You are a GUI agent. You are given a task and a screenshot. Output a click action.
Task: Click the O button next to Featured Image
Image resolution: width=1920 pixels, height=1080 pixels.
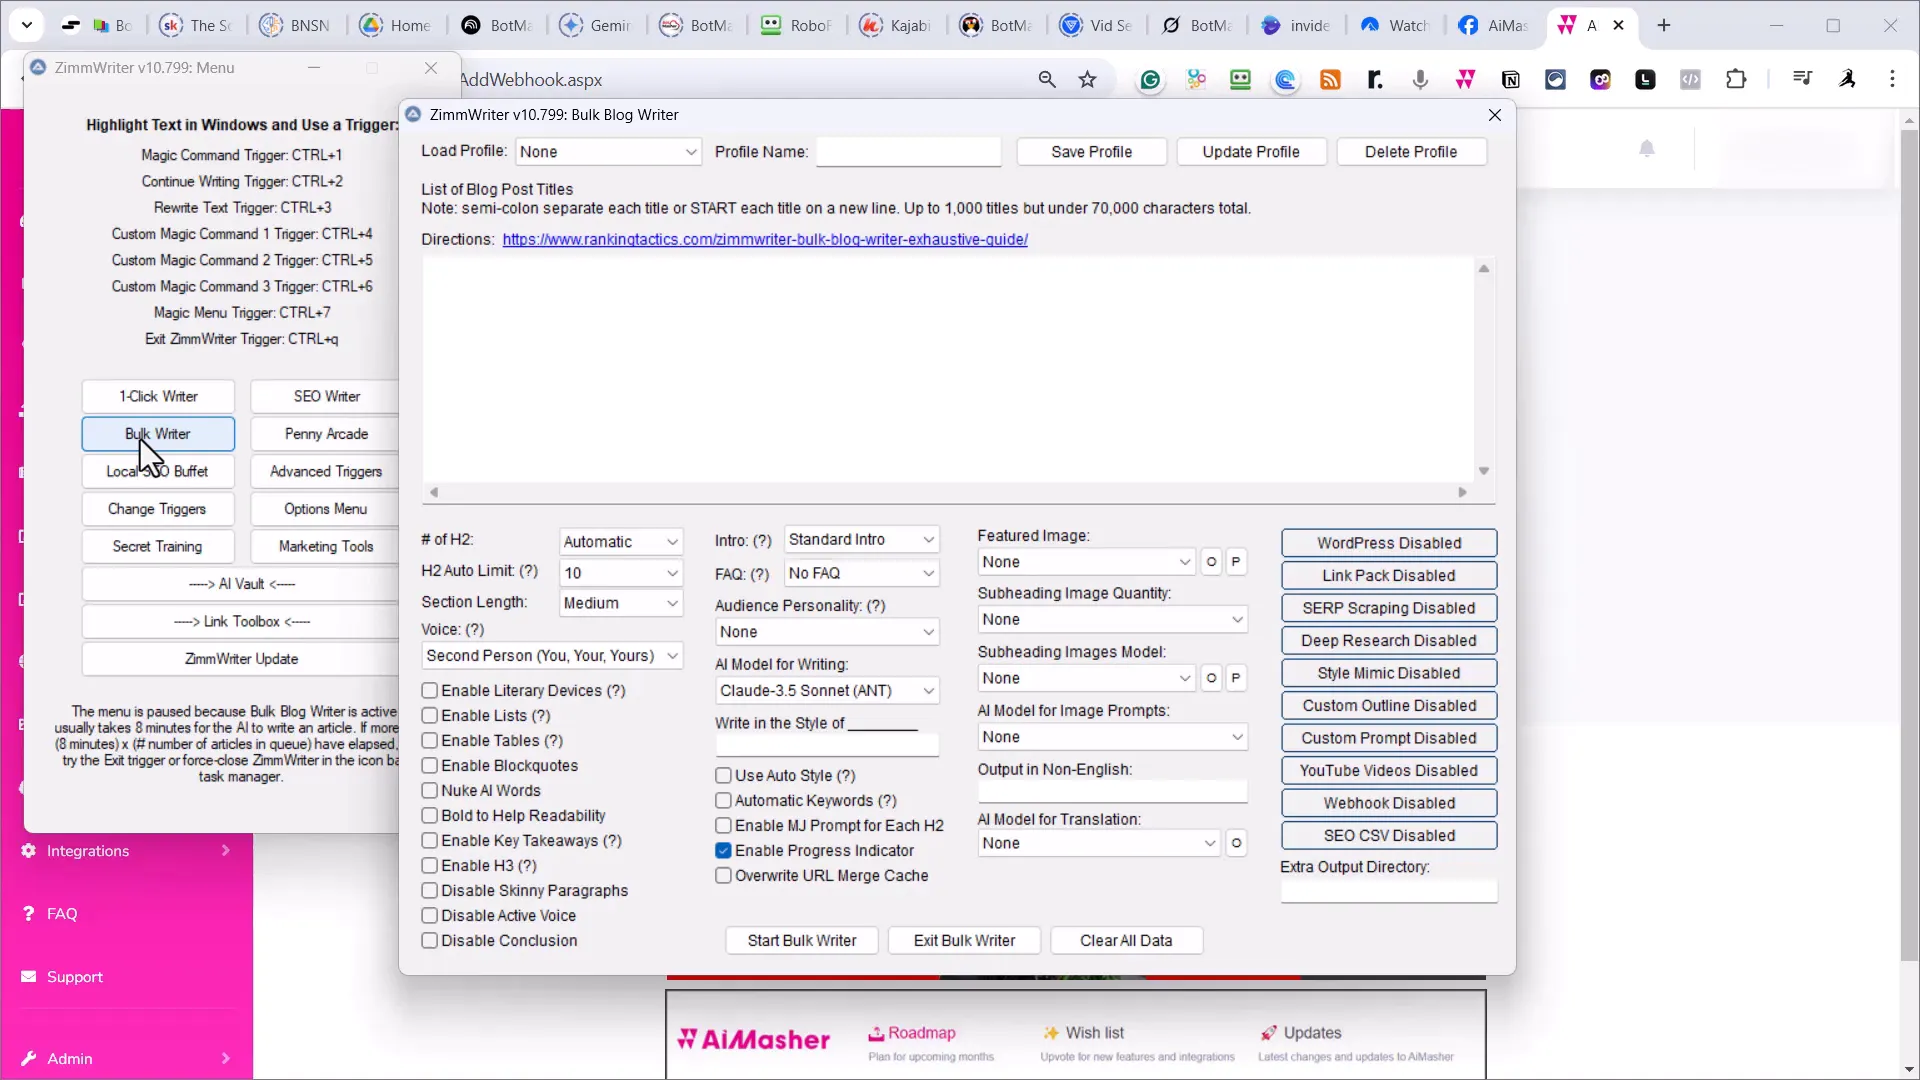(x=1211, y=562)
